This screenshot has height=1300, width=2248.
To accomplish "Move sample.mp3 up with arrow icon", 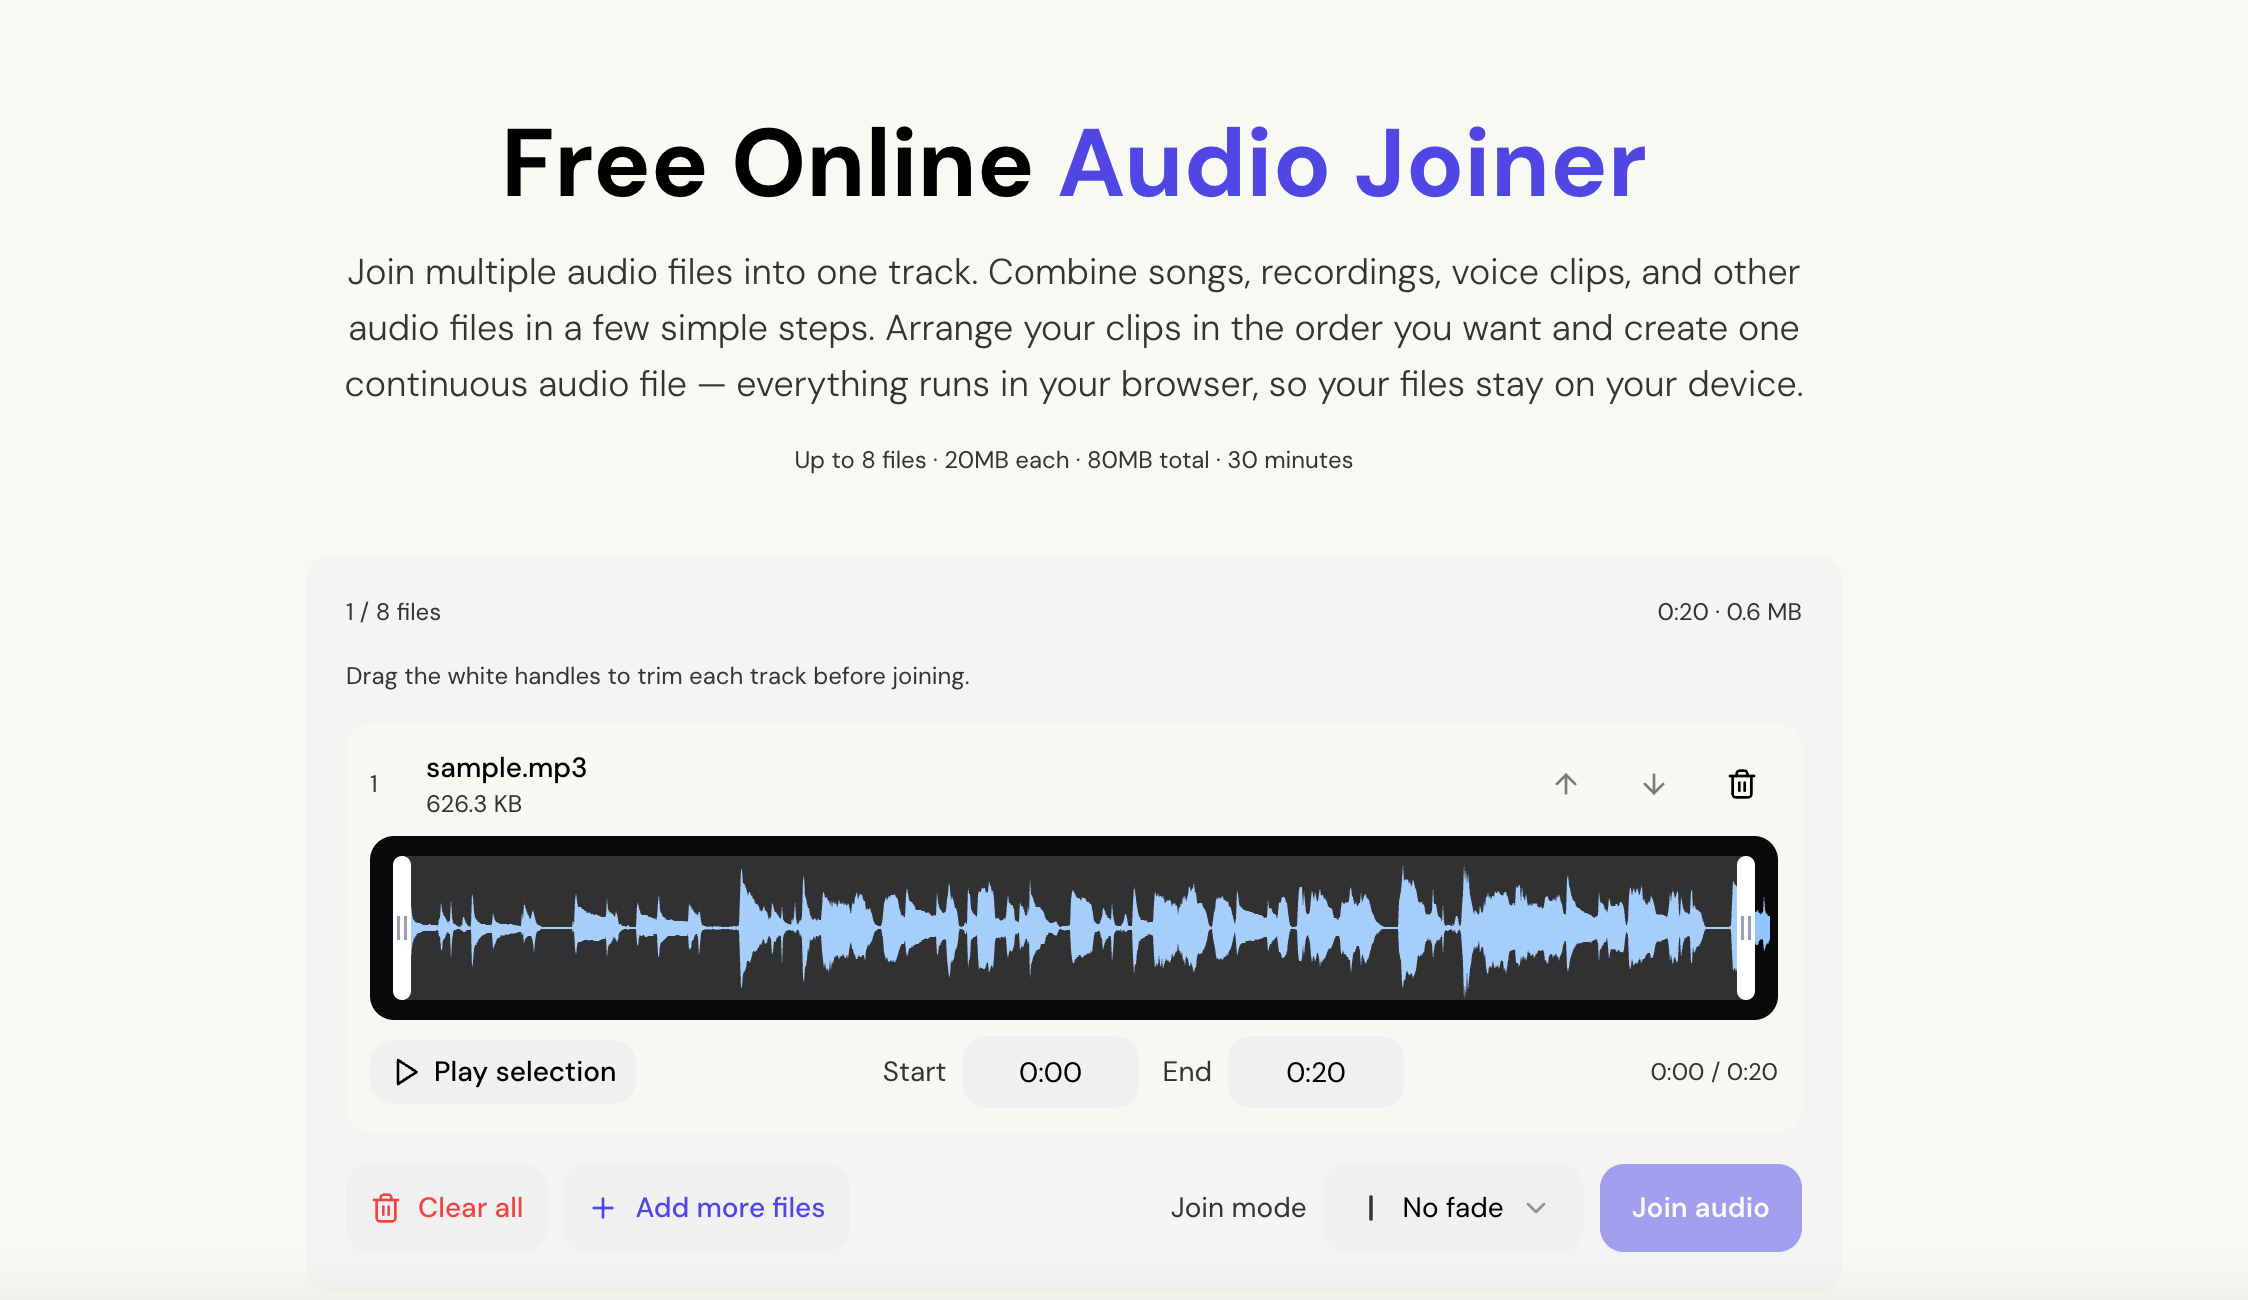I will (x=1566, y=784).
